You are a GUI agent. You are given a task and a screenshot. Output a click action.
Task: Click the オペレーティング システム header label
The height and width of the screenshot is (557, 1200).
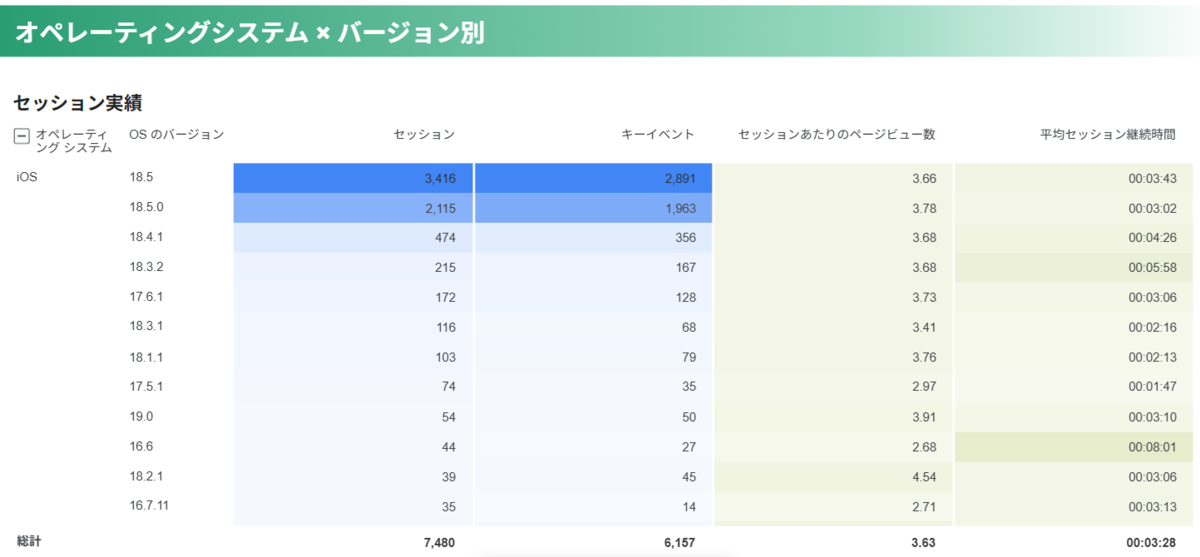74,141
